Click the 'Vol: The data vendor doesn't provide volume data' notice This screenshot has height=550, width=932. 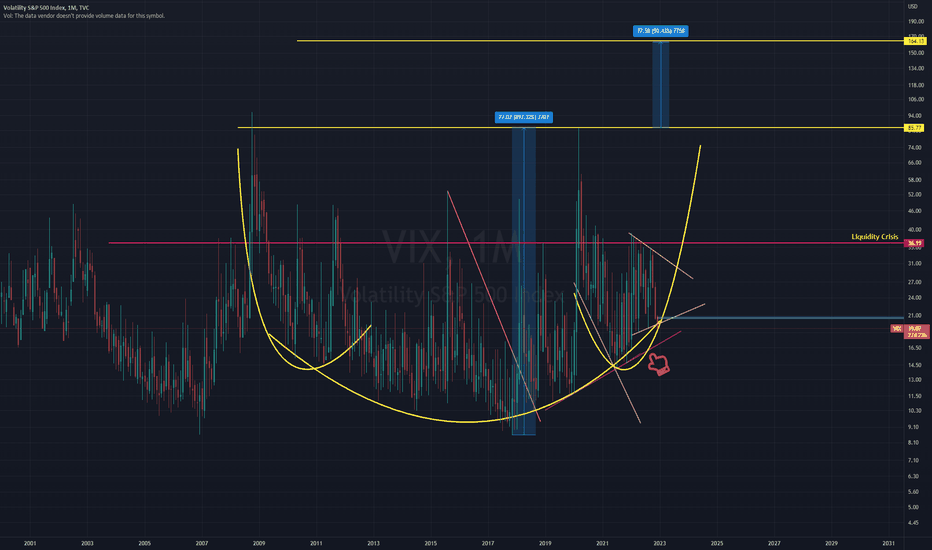84,16
